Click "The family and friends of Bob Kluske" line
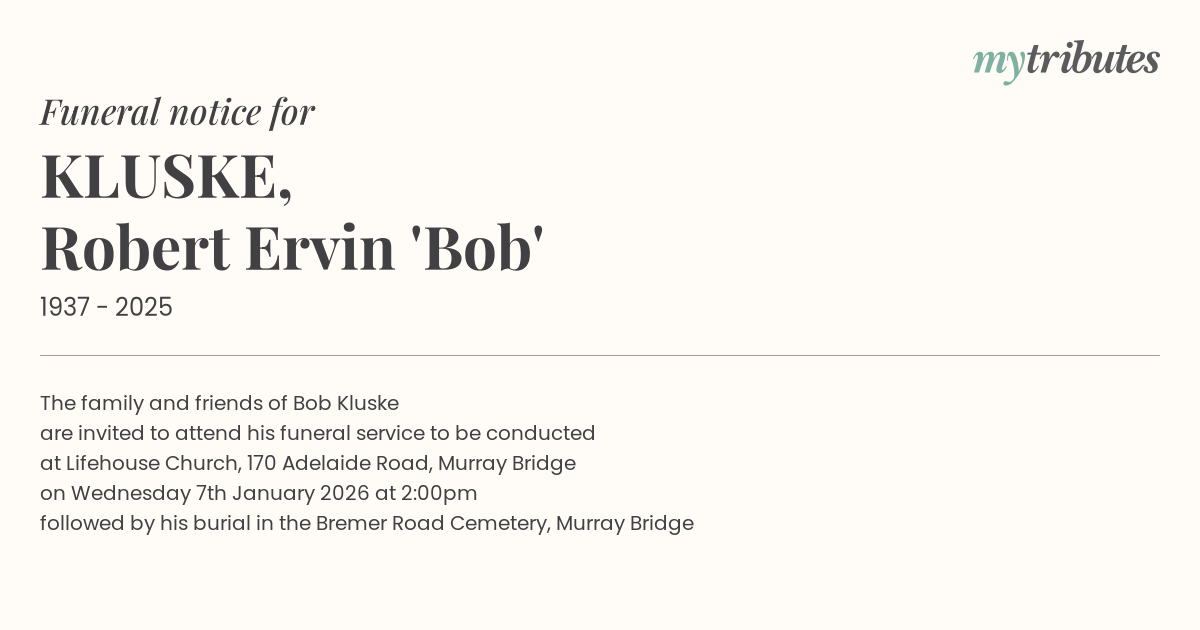Image resolution: width=1200 pixels, height=630 pixels. [x=219, y=403]
